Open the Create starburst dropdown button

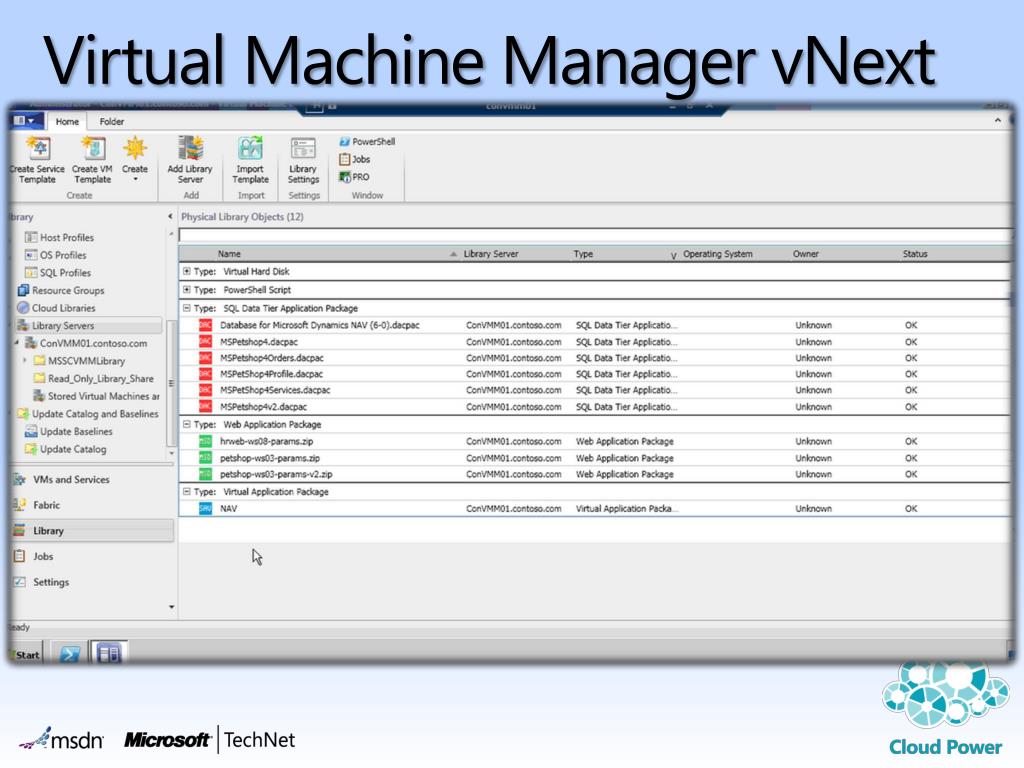coord(135,160)
